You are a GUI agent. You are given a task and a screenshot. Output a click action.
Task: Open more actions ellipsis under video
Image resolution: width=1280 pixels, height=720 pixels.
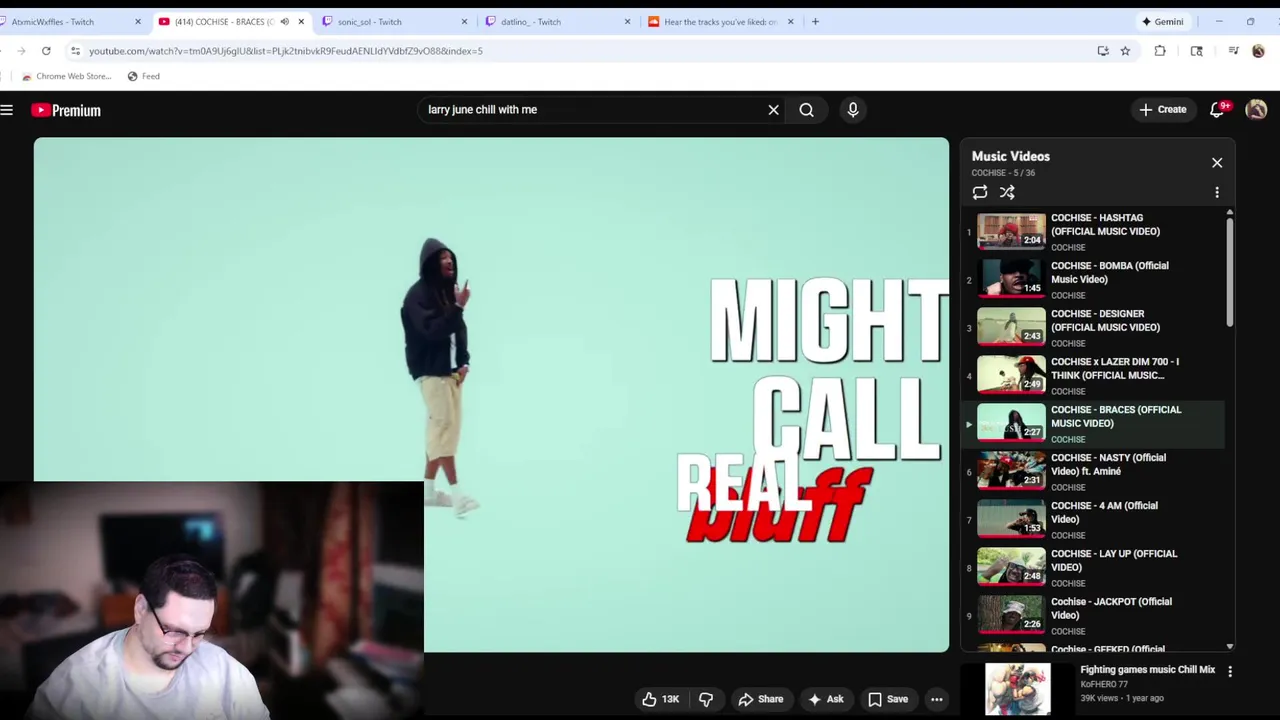[937, 699]
